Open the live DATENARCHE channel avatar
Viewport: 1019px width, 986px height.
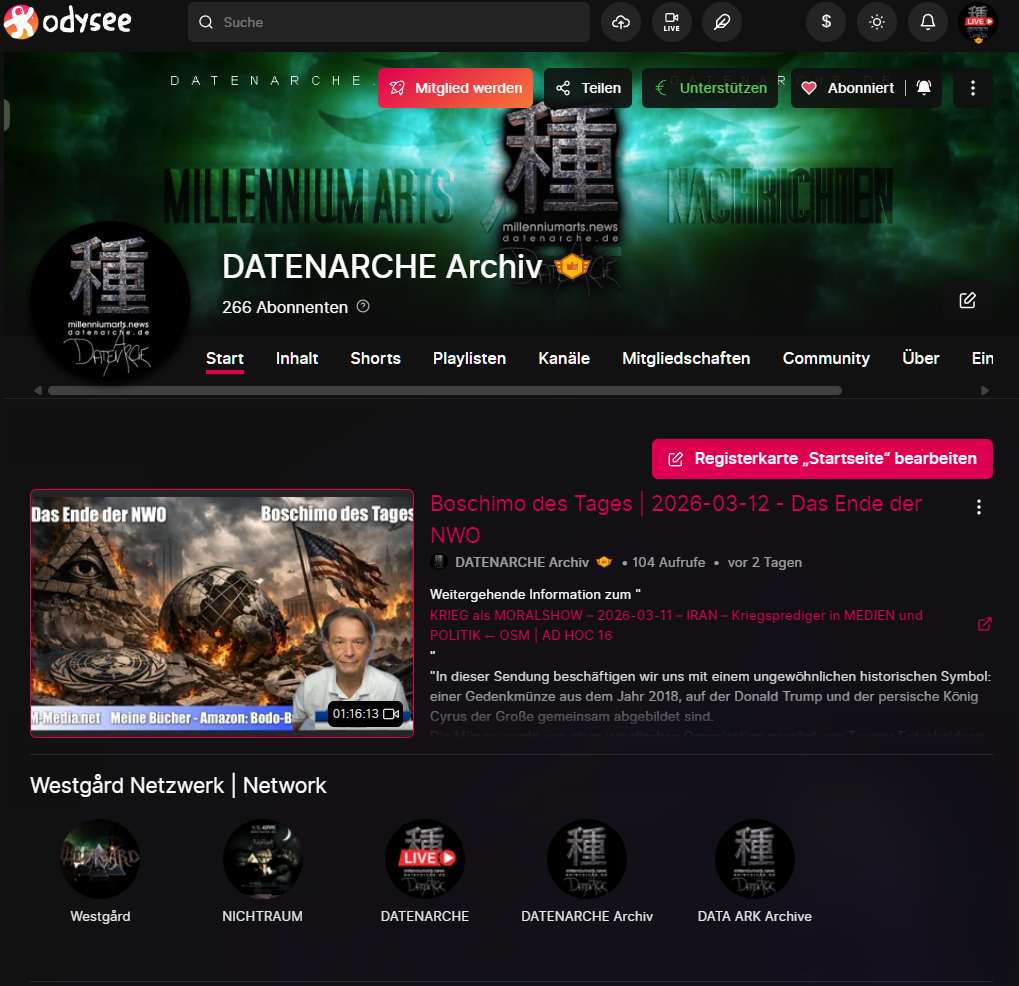tap(425, 859)
